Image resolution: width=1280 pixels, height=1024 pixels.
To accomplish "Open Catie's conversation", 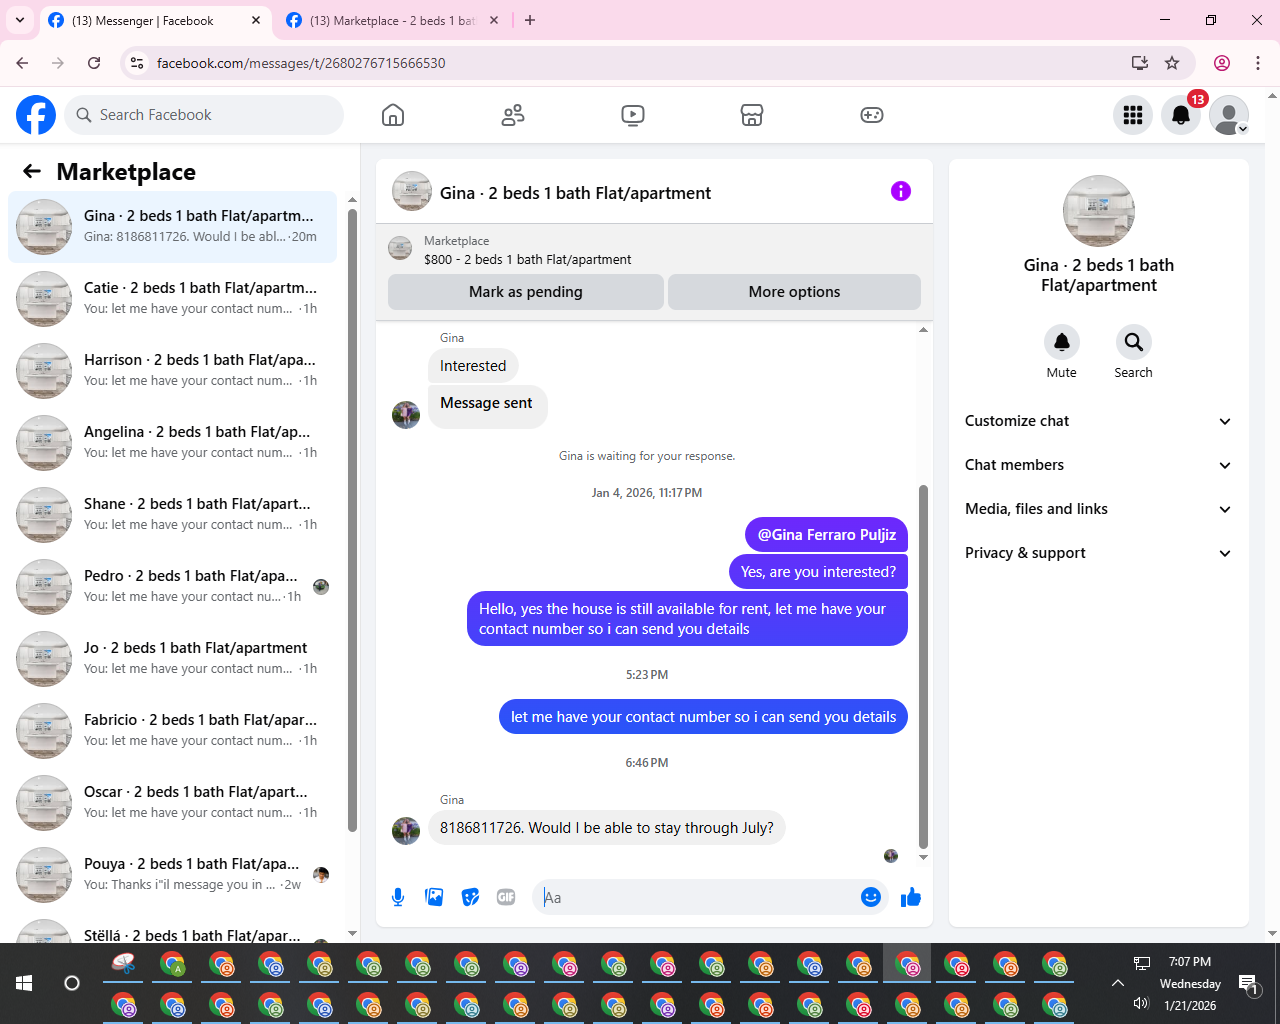I will (x=173, y=298).
